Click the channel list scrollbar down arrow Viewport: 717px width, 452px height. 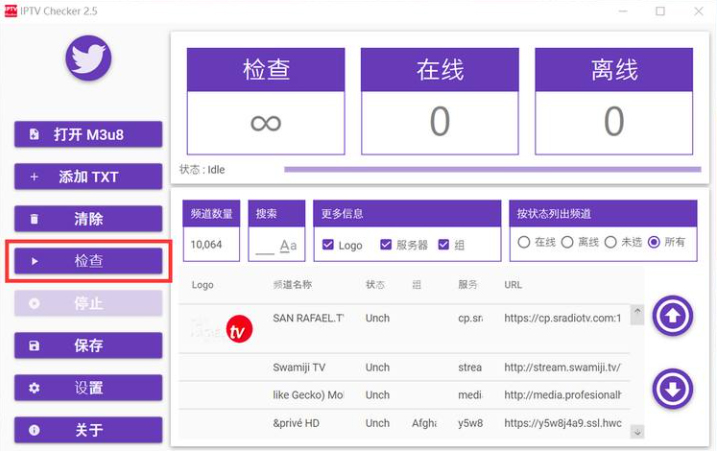[x=637, y=432]
